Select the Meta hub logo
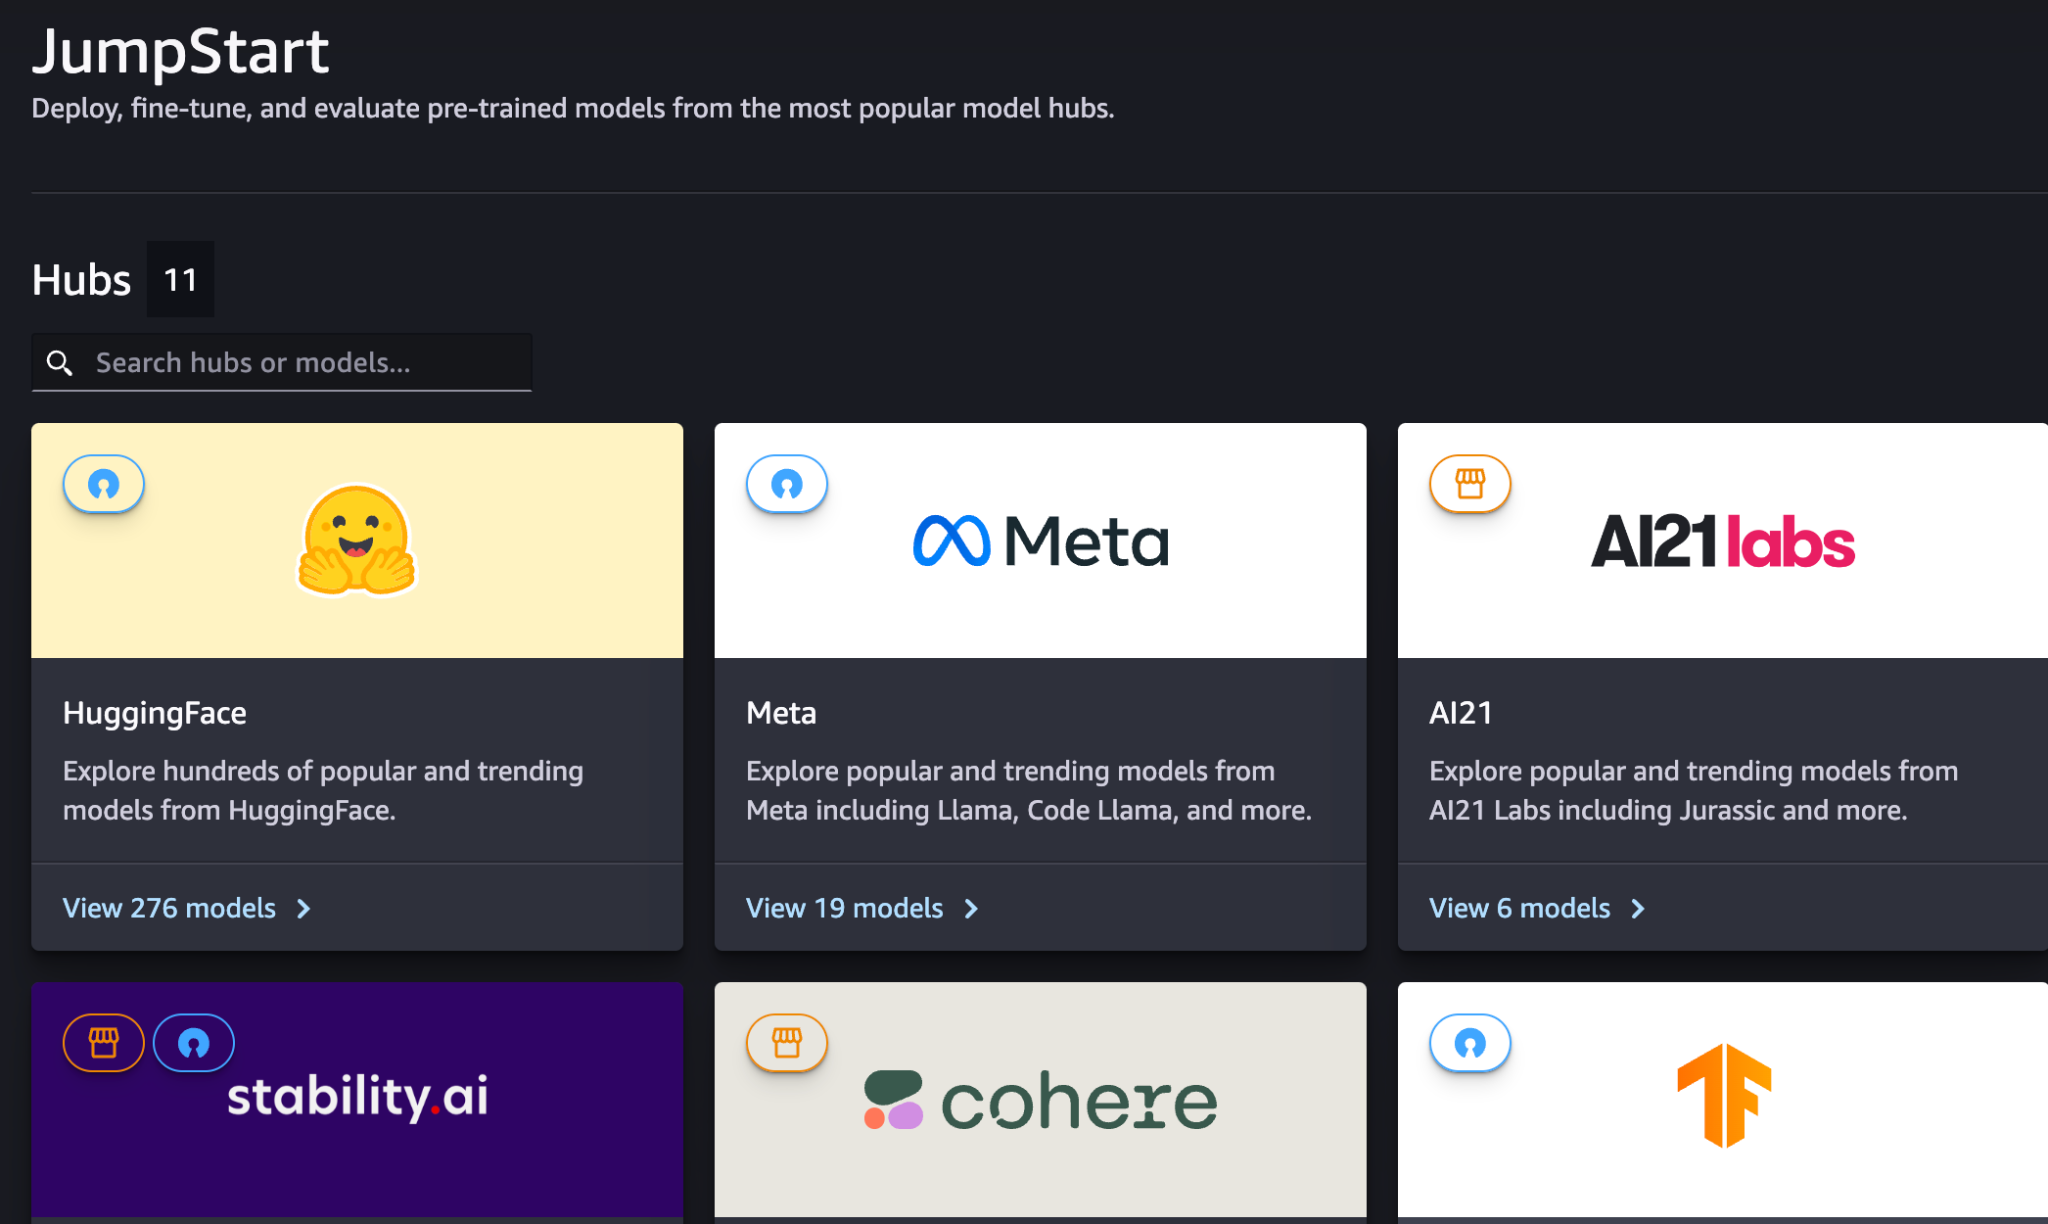The width and height of the screenshot is (2048, 1224). [x=1039, y=541]
